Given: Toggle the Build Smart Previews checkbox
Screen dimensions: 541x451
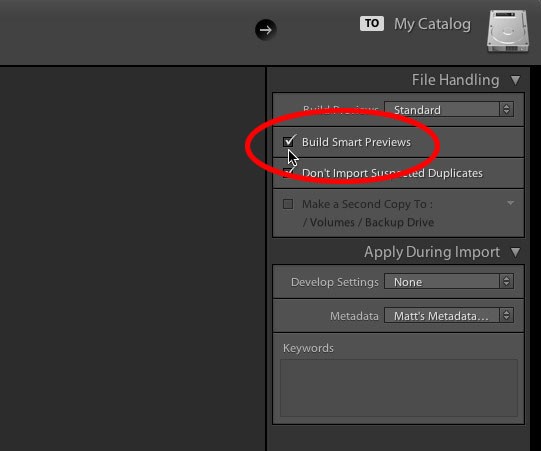Looking at the screenshot, I should [x=288, y=142].
